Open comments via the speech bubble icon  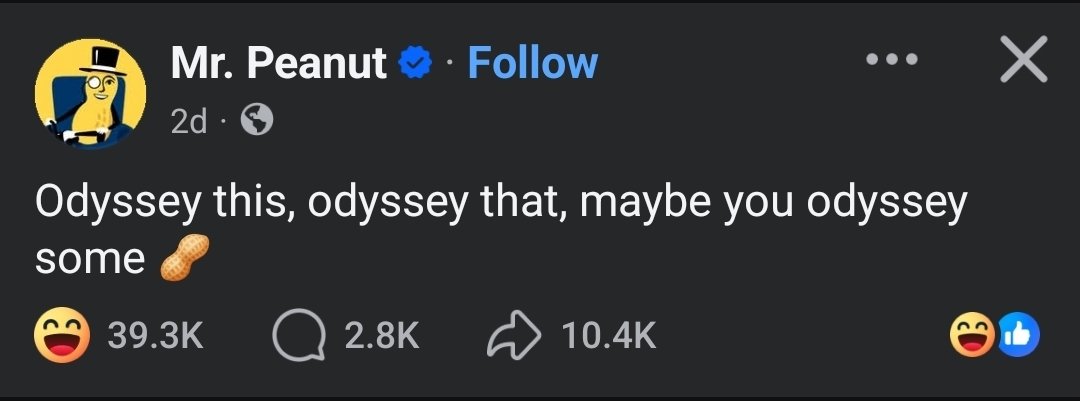[x=298, y=336]
